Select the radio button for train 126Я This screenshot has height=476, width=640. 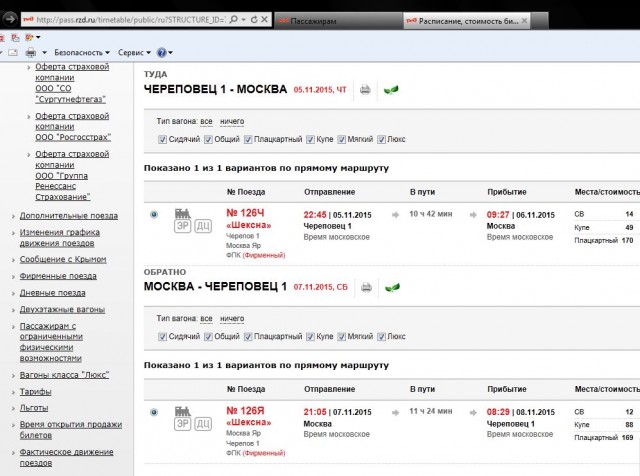[153, 412]
